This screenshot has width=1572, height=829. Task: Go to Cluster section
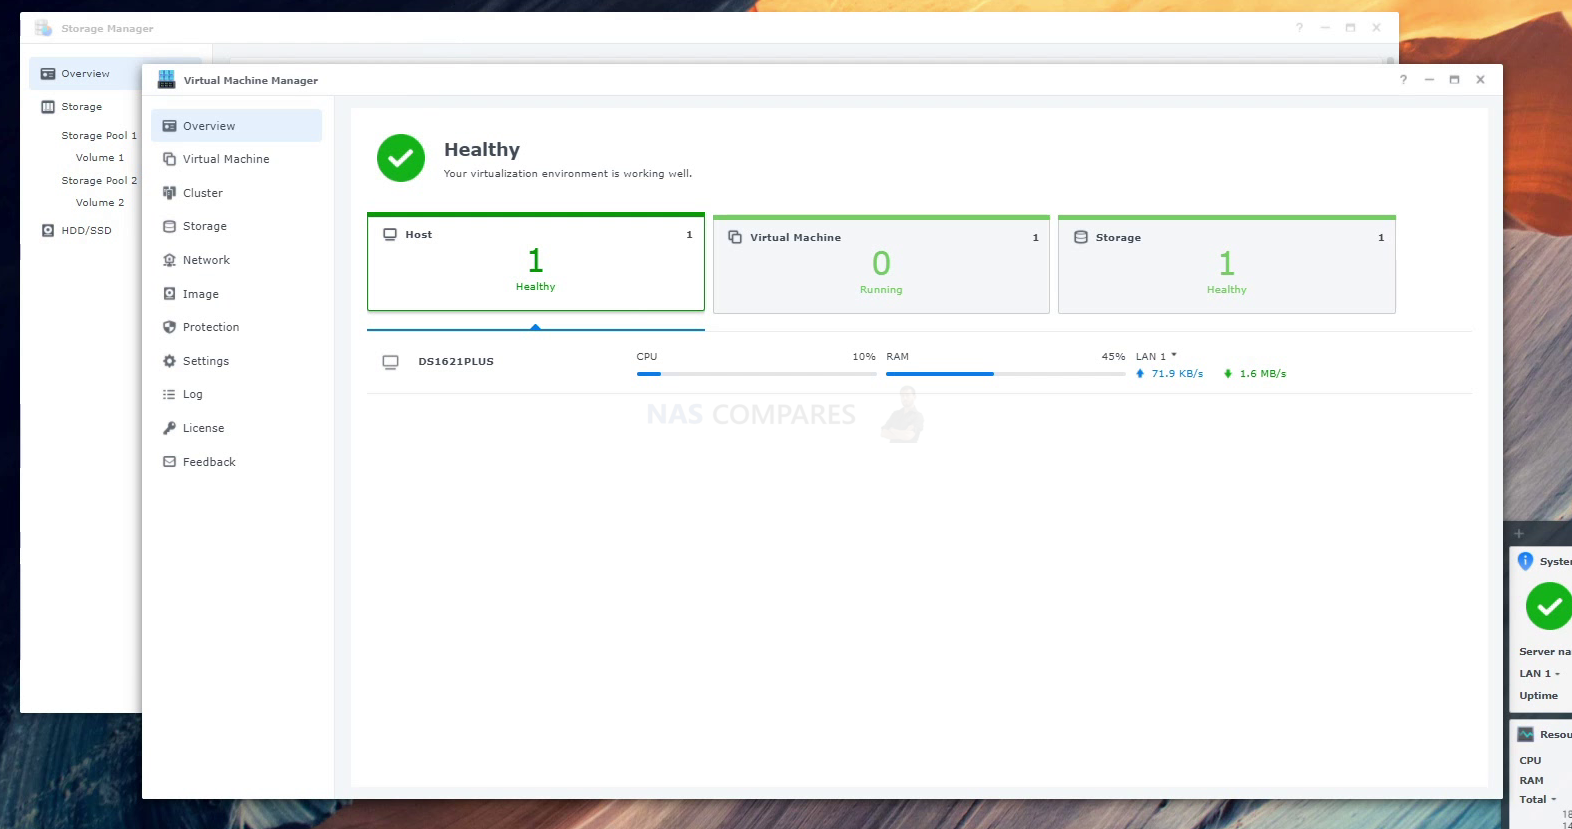pyautogui.click(x=236, y=193)
